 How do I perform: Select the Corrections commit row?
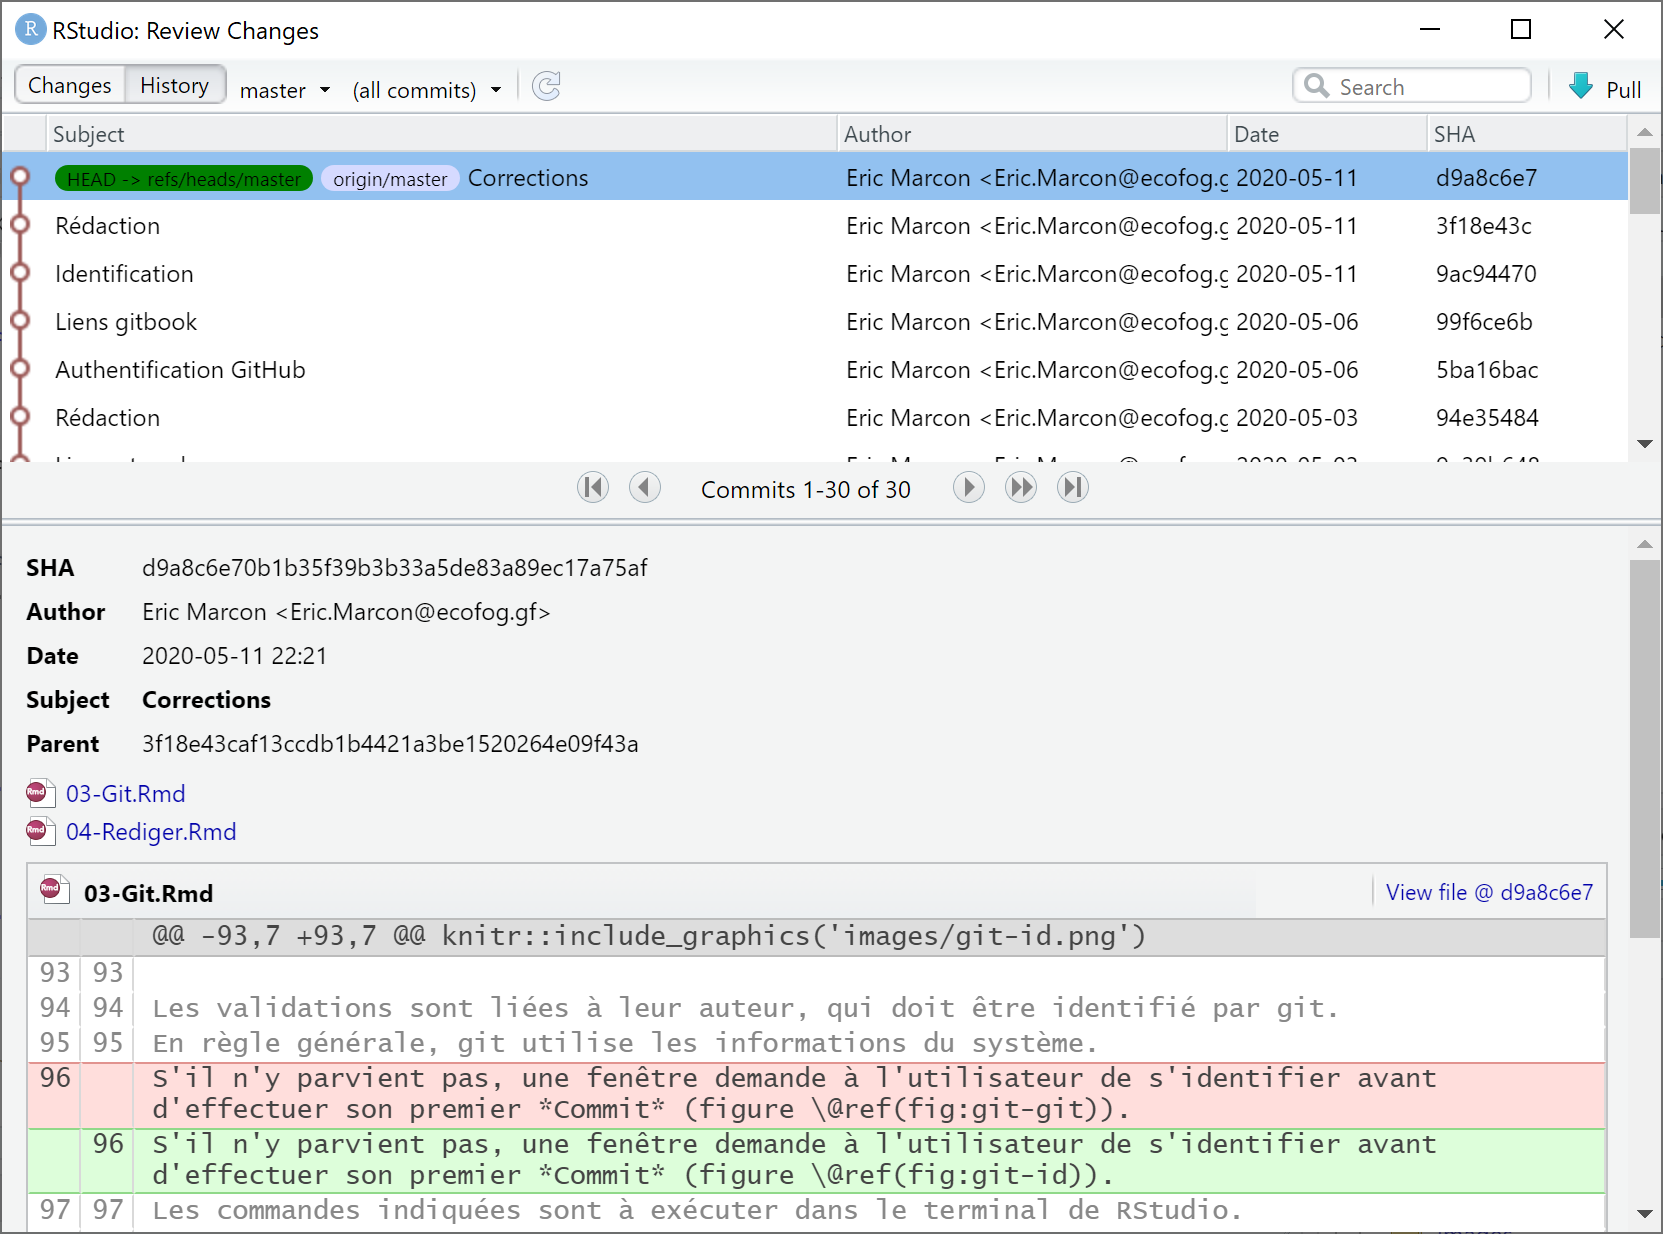coord(814,177)
